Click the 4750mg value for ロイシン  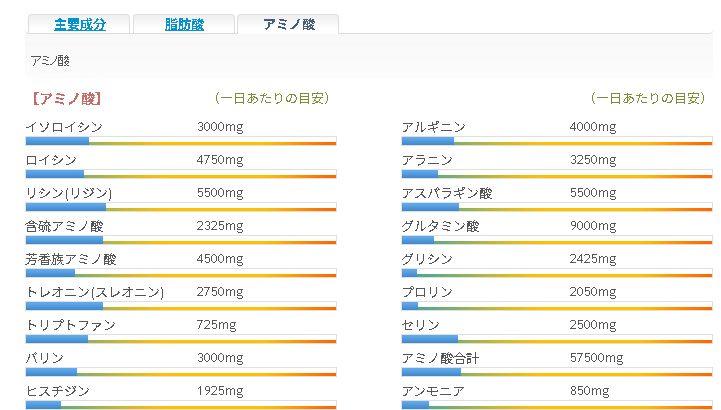pos(220,160)
